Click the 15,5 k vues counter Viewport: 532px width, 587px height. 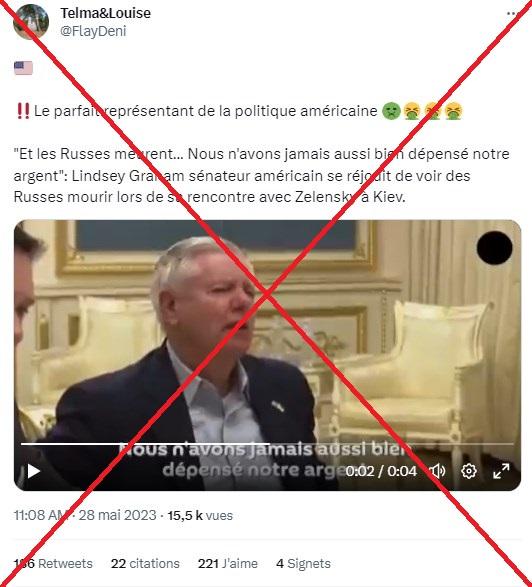point(200,515)
